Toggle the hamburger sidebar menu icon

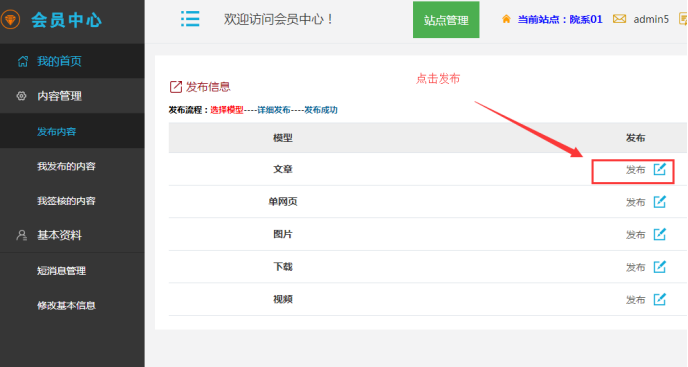(x=190, y=19)
